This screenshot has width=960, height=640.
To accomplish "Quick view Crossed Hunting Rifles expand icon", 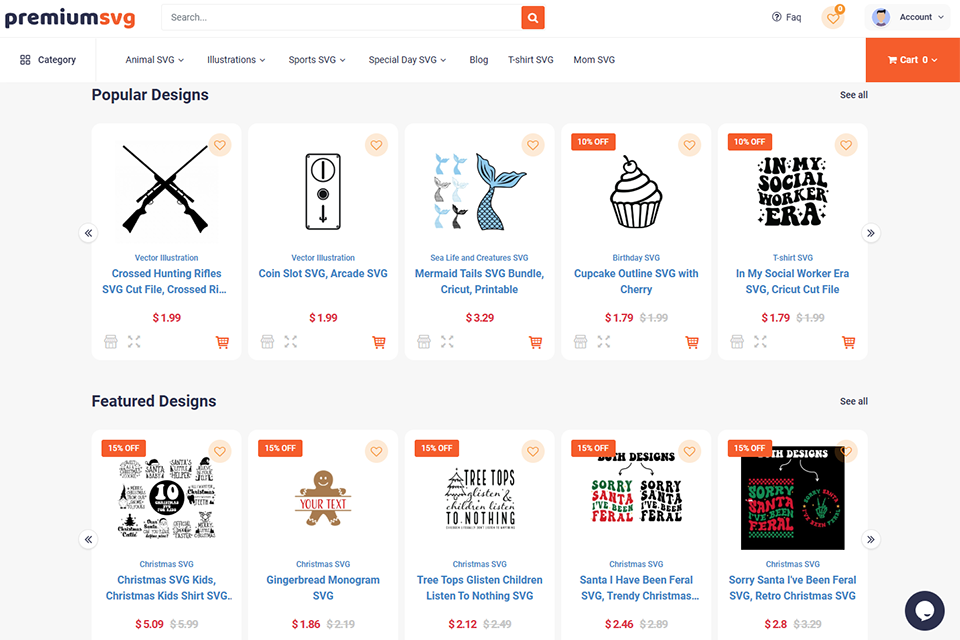I will coord(134,342).
